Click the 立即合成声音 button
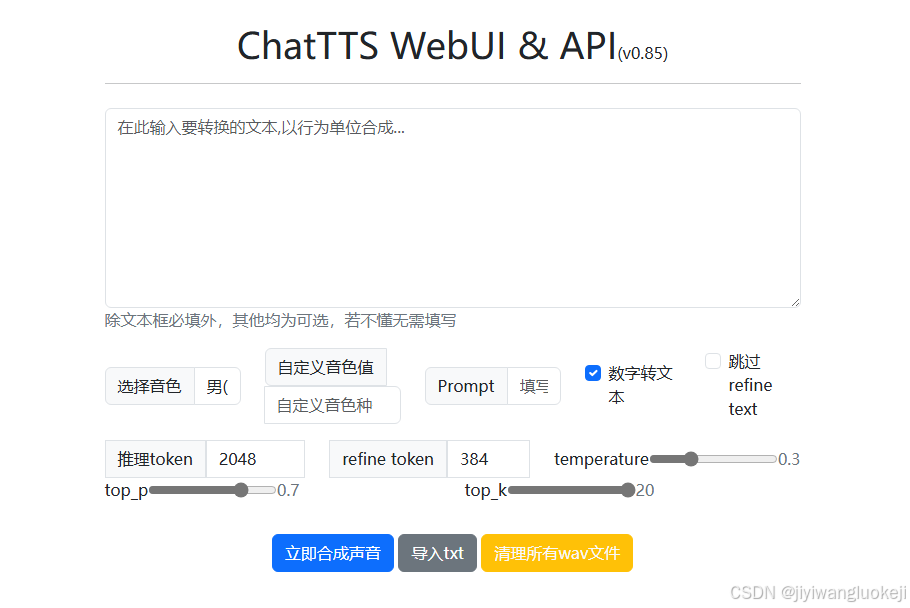This screenshot has width=910, height=608. tap(333, 553)
